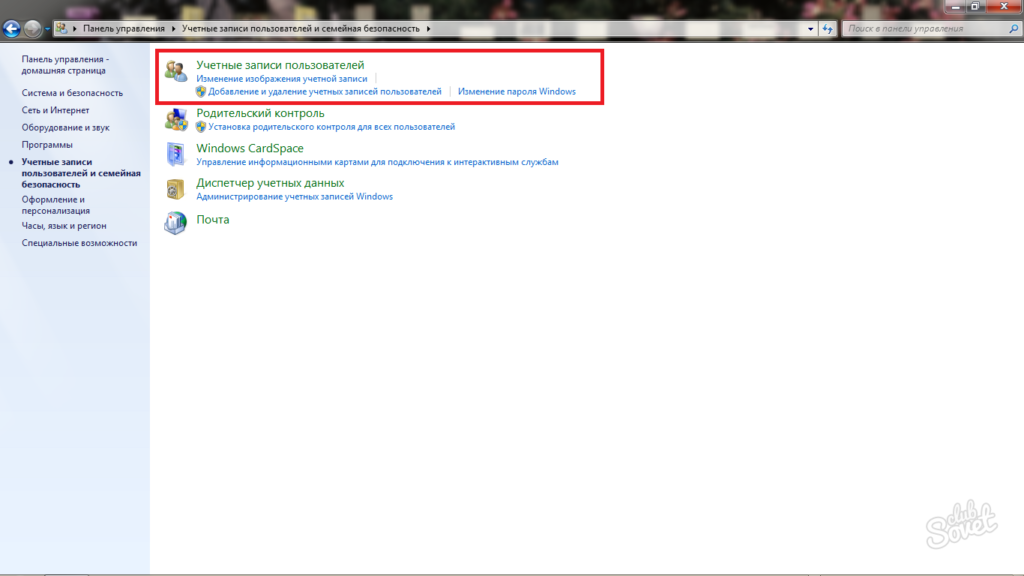Open Почта via its envelope icon
1024x576 pixels.
176,222
